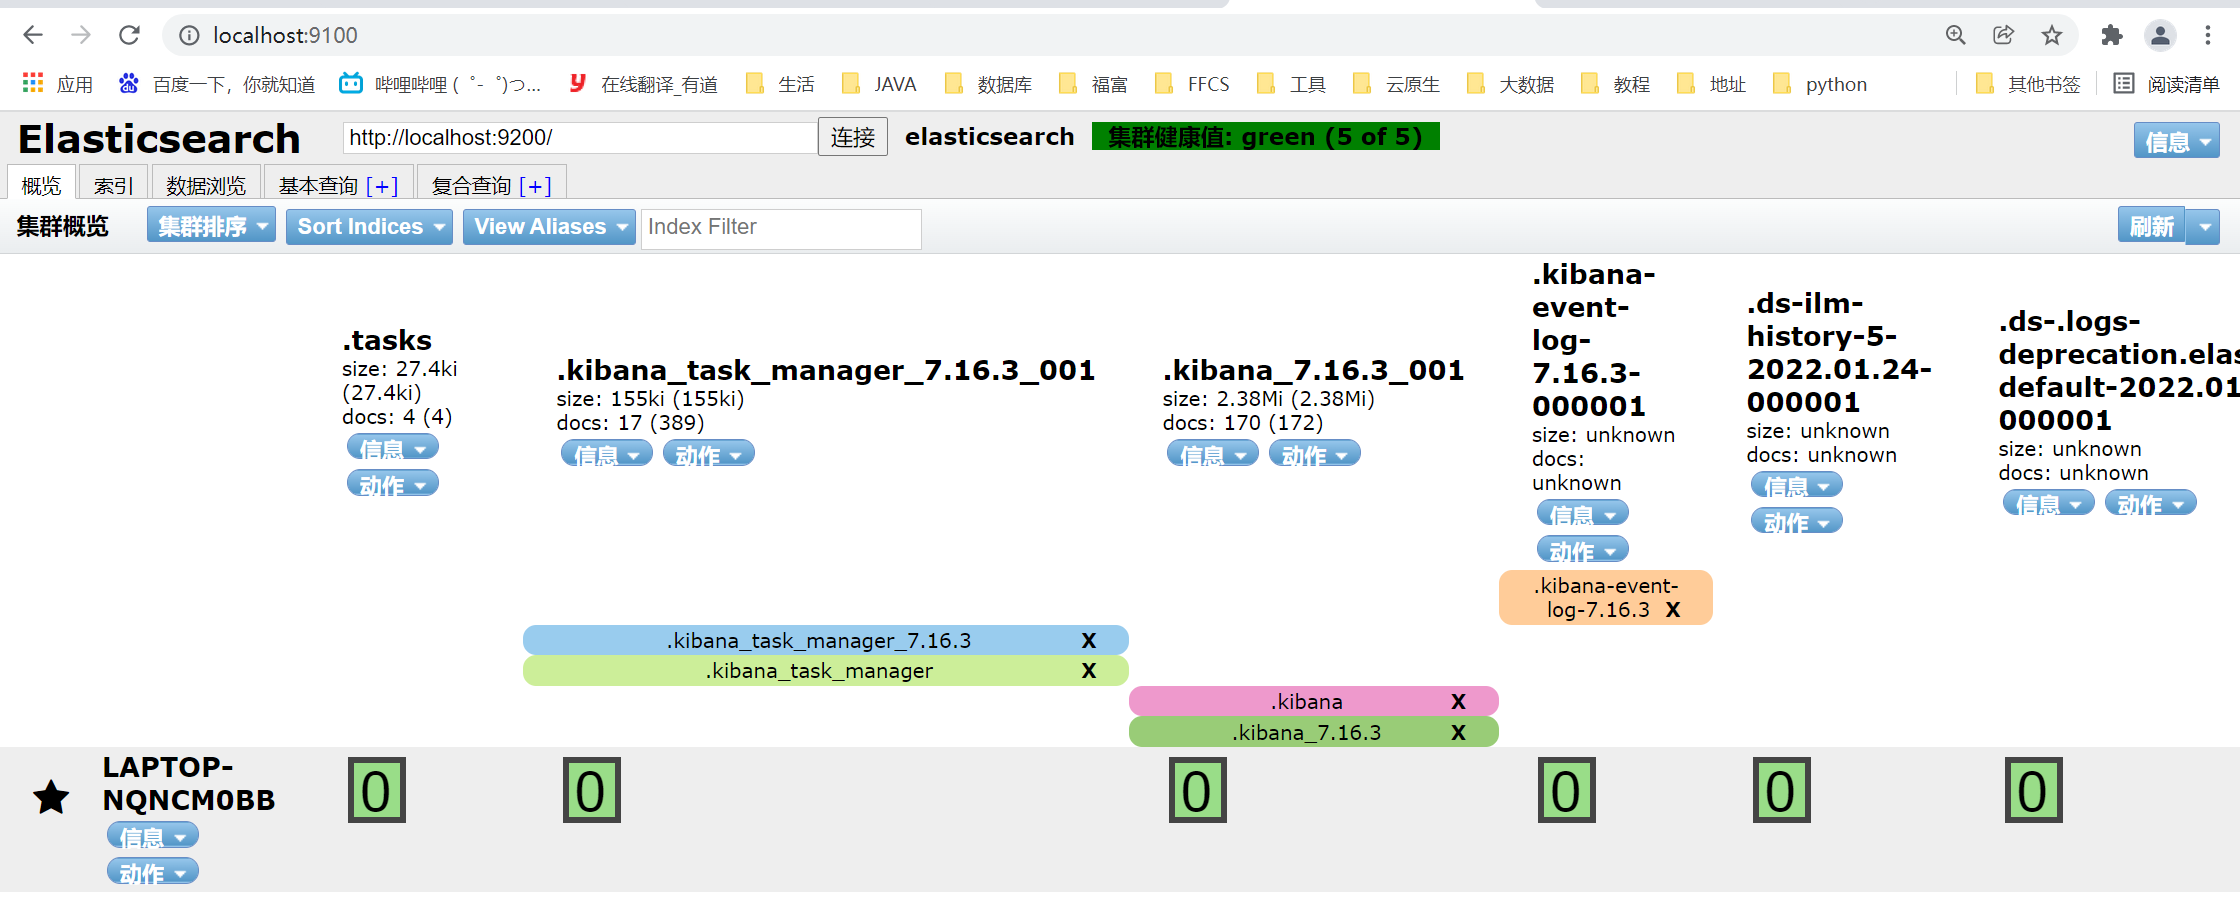Open the 云原生 bookmark folder
Screen dimensions: 2240x897
(x=1396, y=84)
